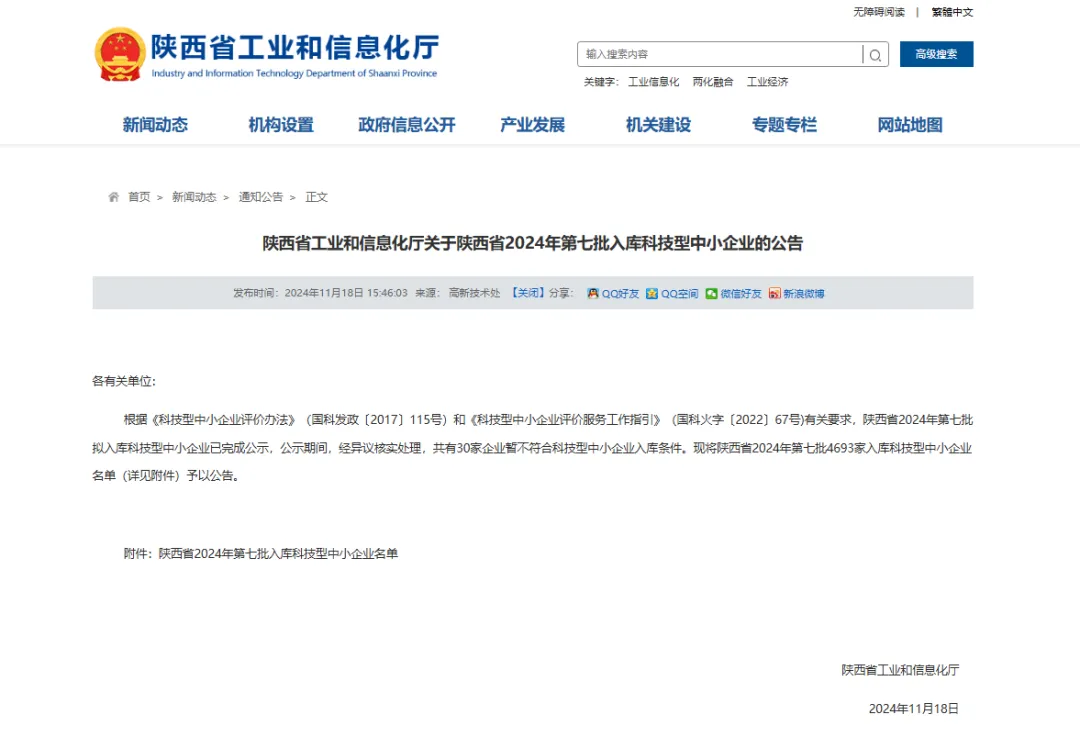Open the 新闻动态 navigation menu
Image resolution: width=1080 pixels, height=748 pixels.
155,125
